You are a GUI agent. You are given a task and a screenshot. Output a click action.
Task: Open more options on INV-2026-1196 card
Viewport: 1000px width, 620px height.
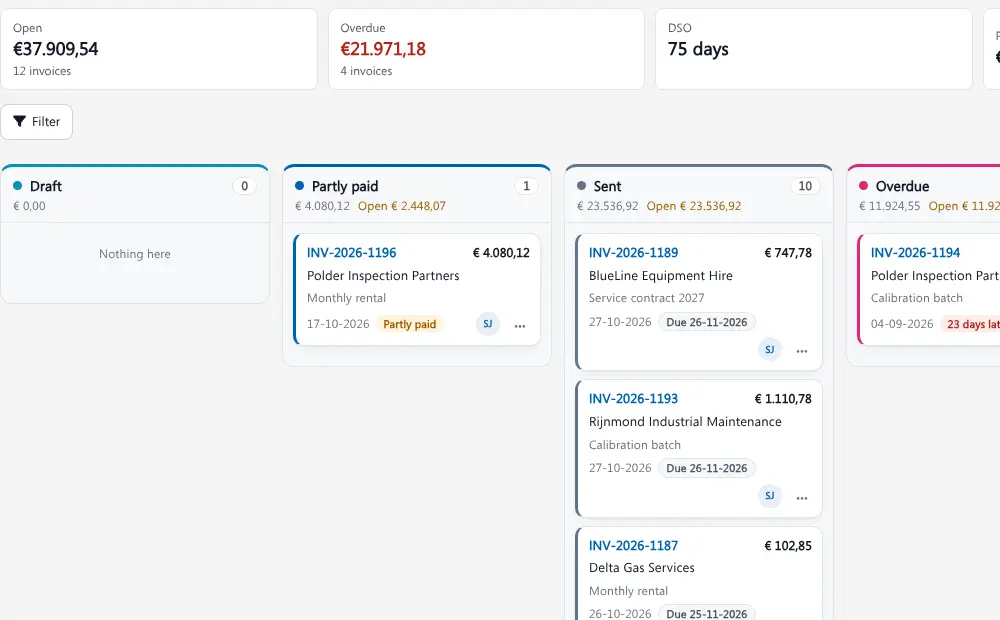pos(520,325)
